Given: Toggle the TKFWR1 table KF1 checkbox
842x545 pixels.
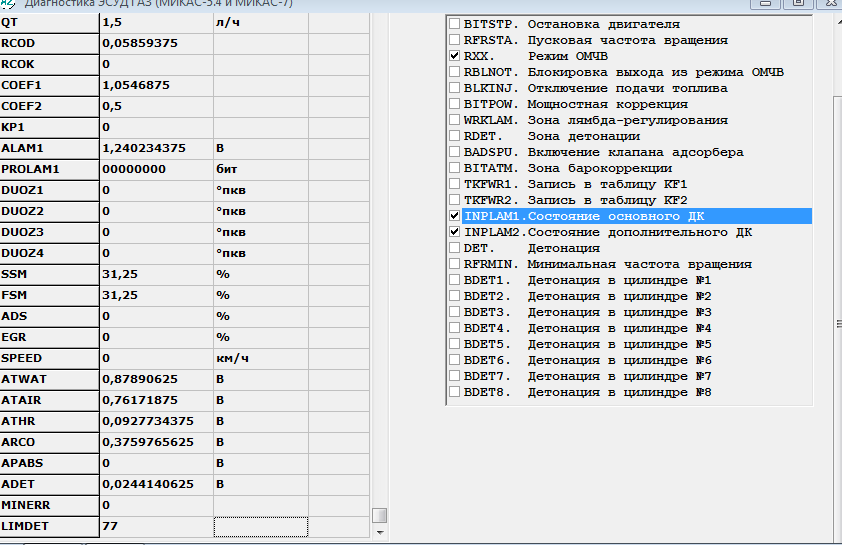Looking at the screenshot, I should [x=454, y=184].
